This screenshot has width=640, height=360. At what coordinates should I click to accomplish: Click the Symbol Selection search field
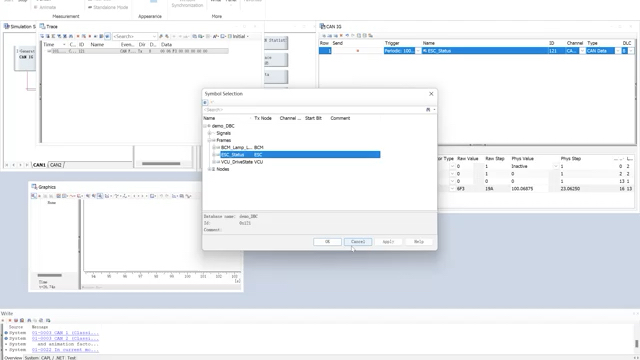pos(313,110)
